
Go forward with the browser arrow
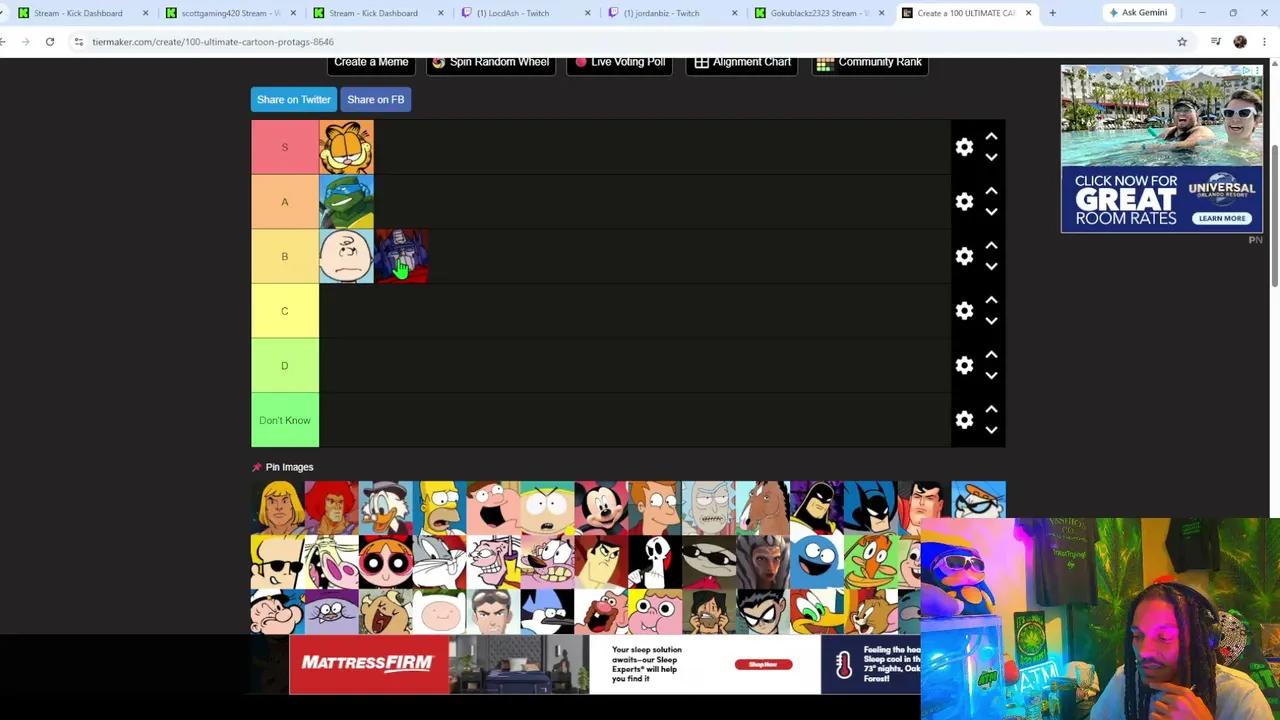tap(25, 42)
